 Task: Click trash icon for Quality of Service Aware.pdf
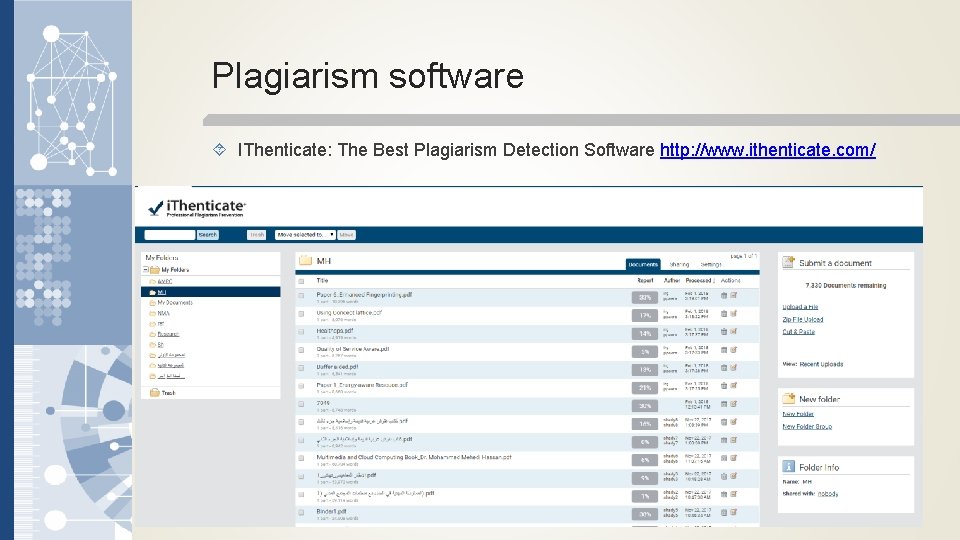click(724, 350)
